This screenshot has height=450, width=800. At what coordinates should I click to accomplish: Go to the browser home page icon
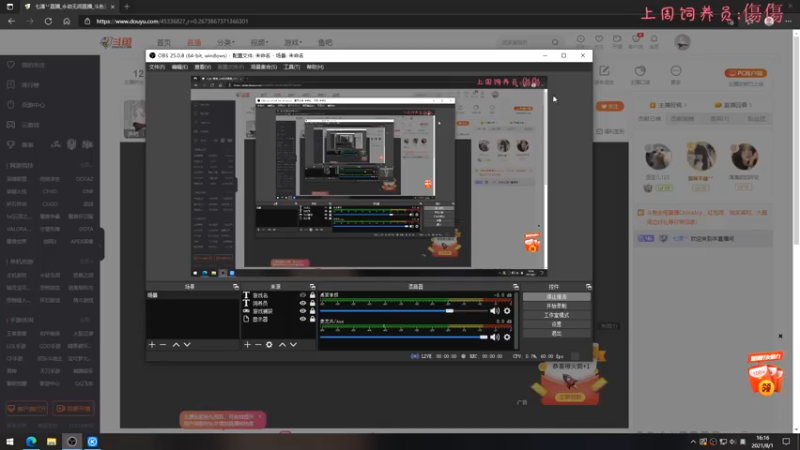tap(66, 21)
